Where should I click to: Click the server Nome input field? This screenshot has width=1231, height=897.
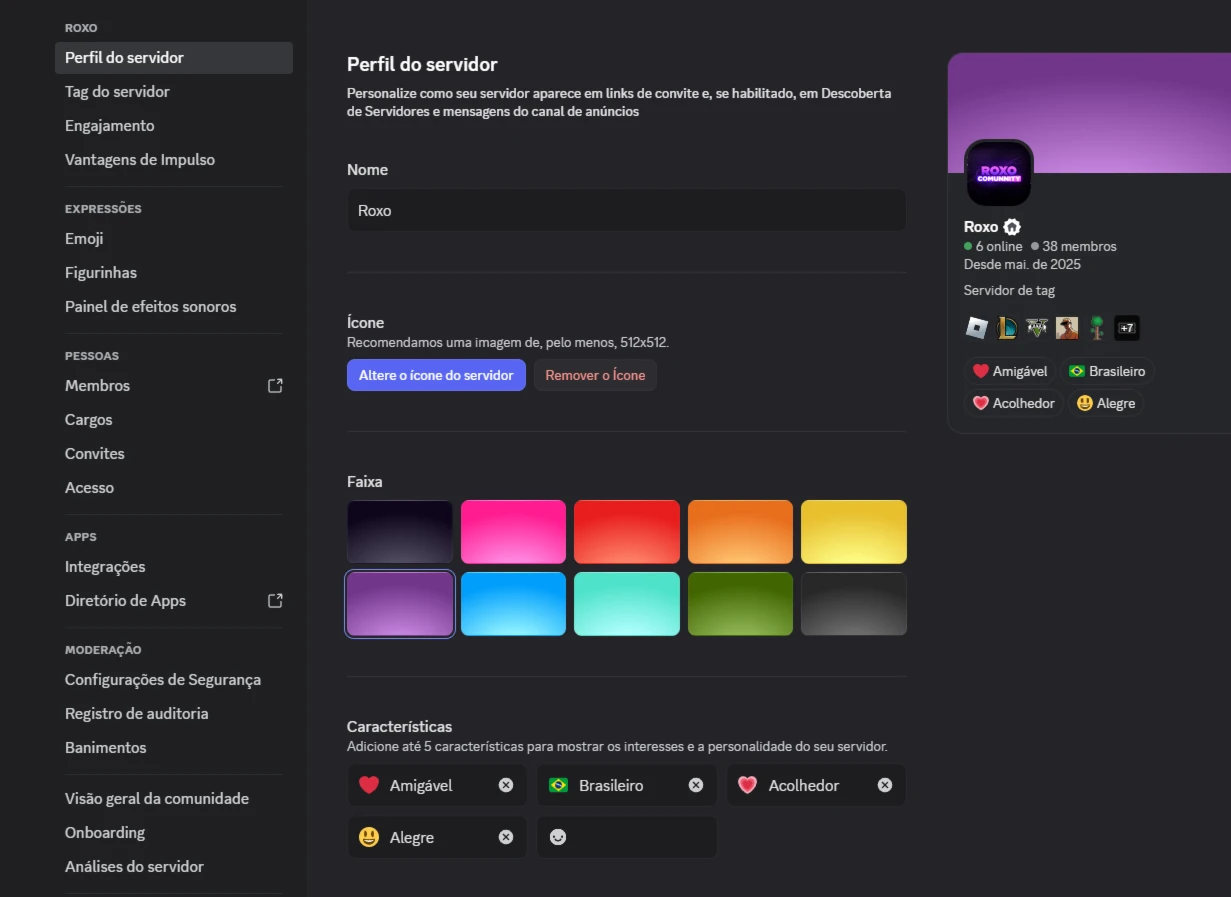click(626, 211)
